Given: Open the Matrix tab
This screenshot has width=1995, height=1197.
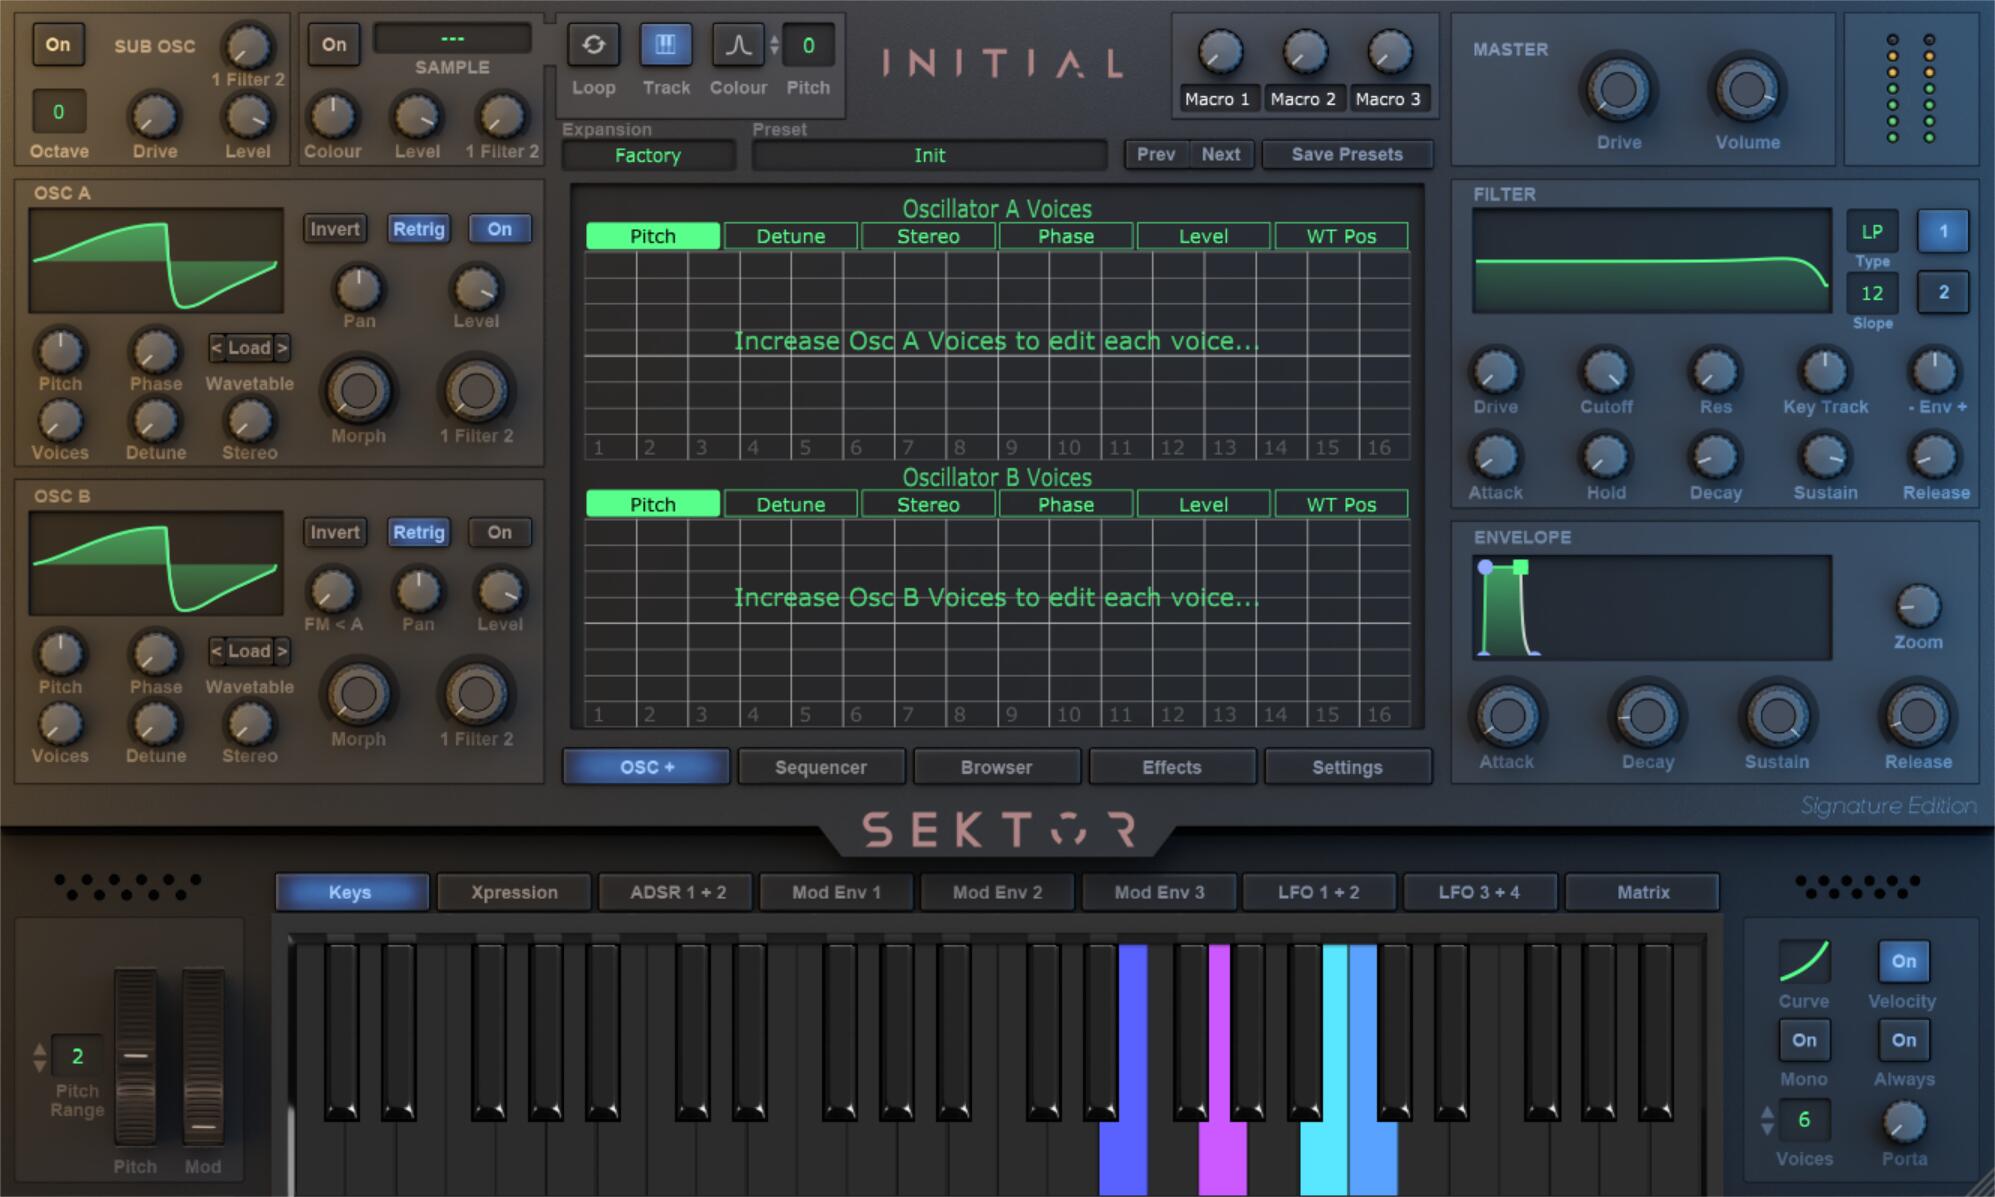Looking at the screenshot, I should tap(1642, 892).
